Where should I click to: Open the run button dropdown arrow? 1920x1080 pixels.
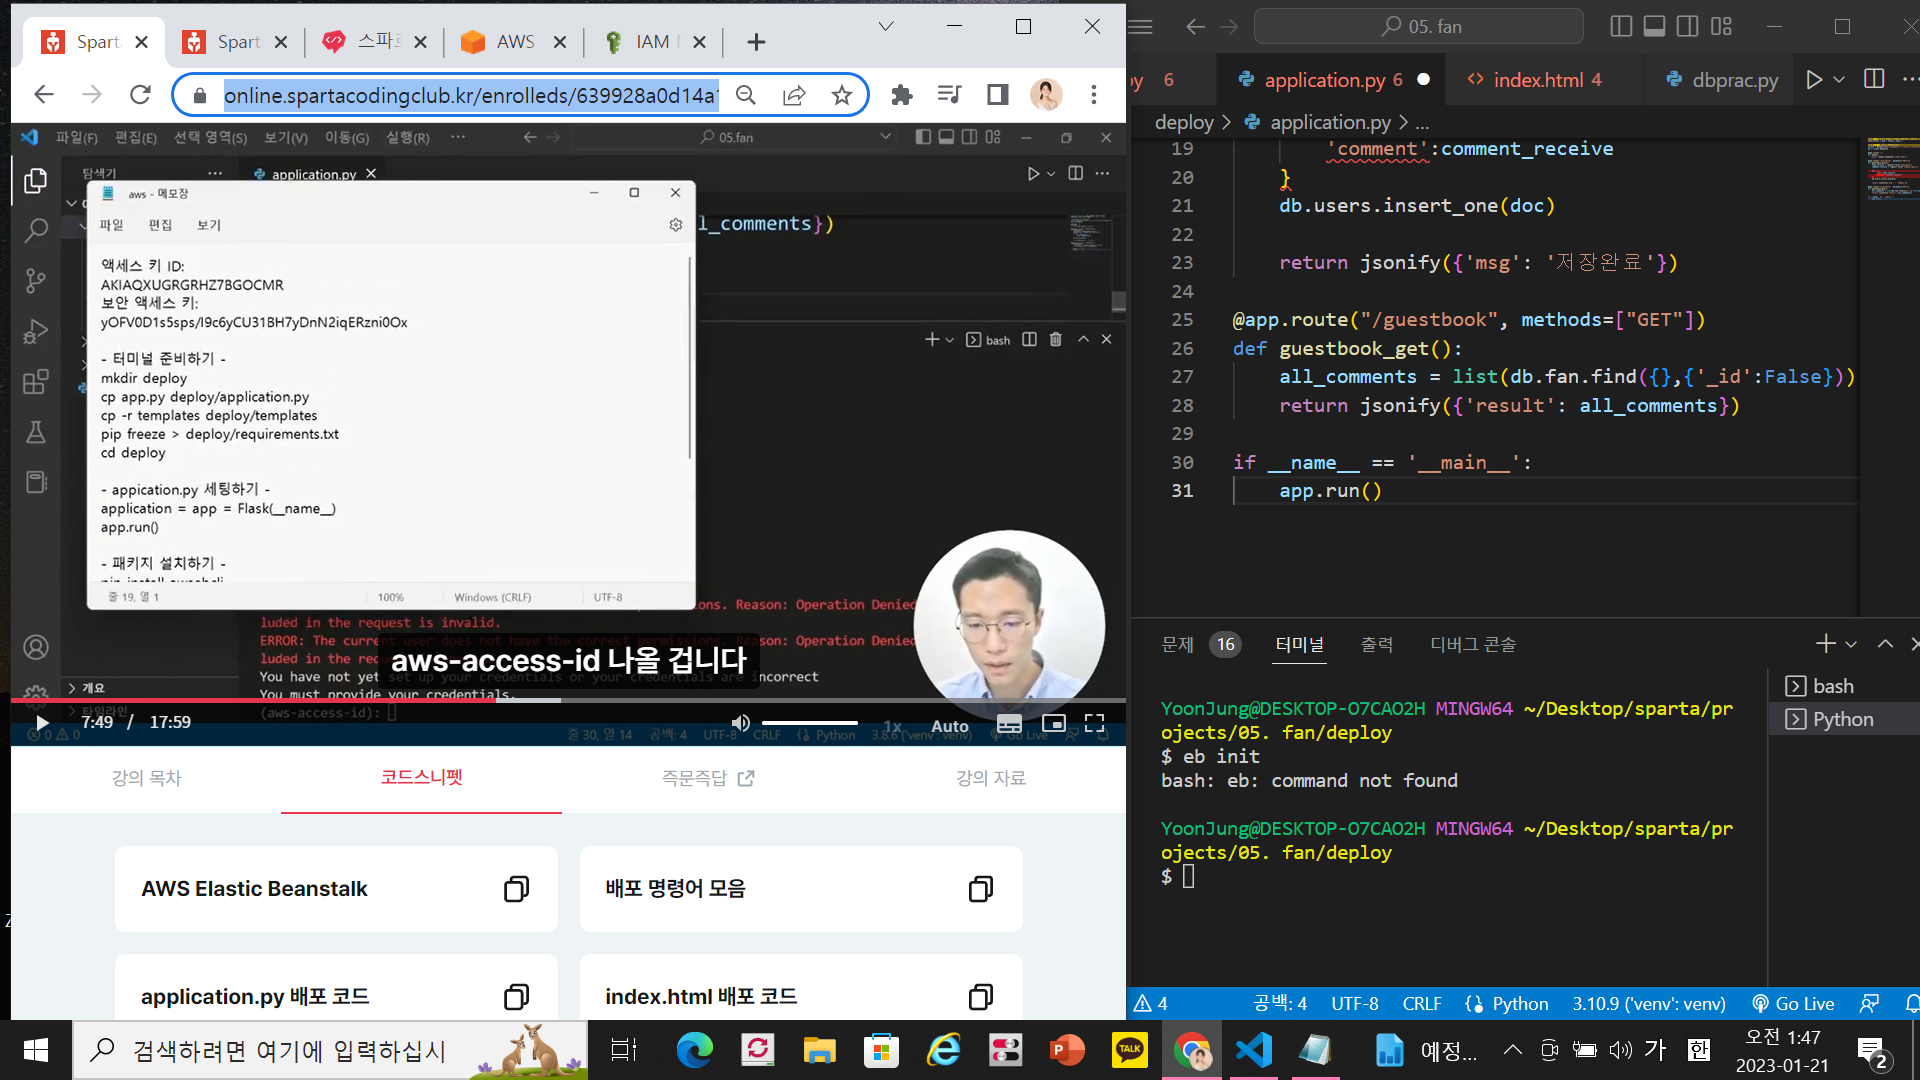pos(1839,79)
